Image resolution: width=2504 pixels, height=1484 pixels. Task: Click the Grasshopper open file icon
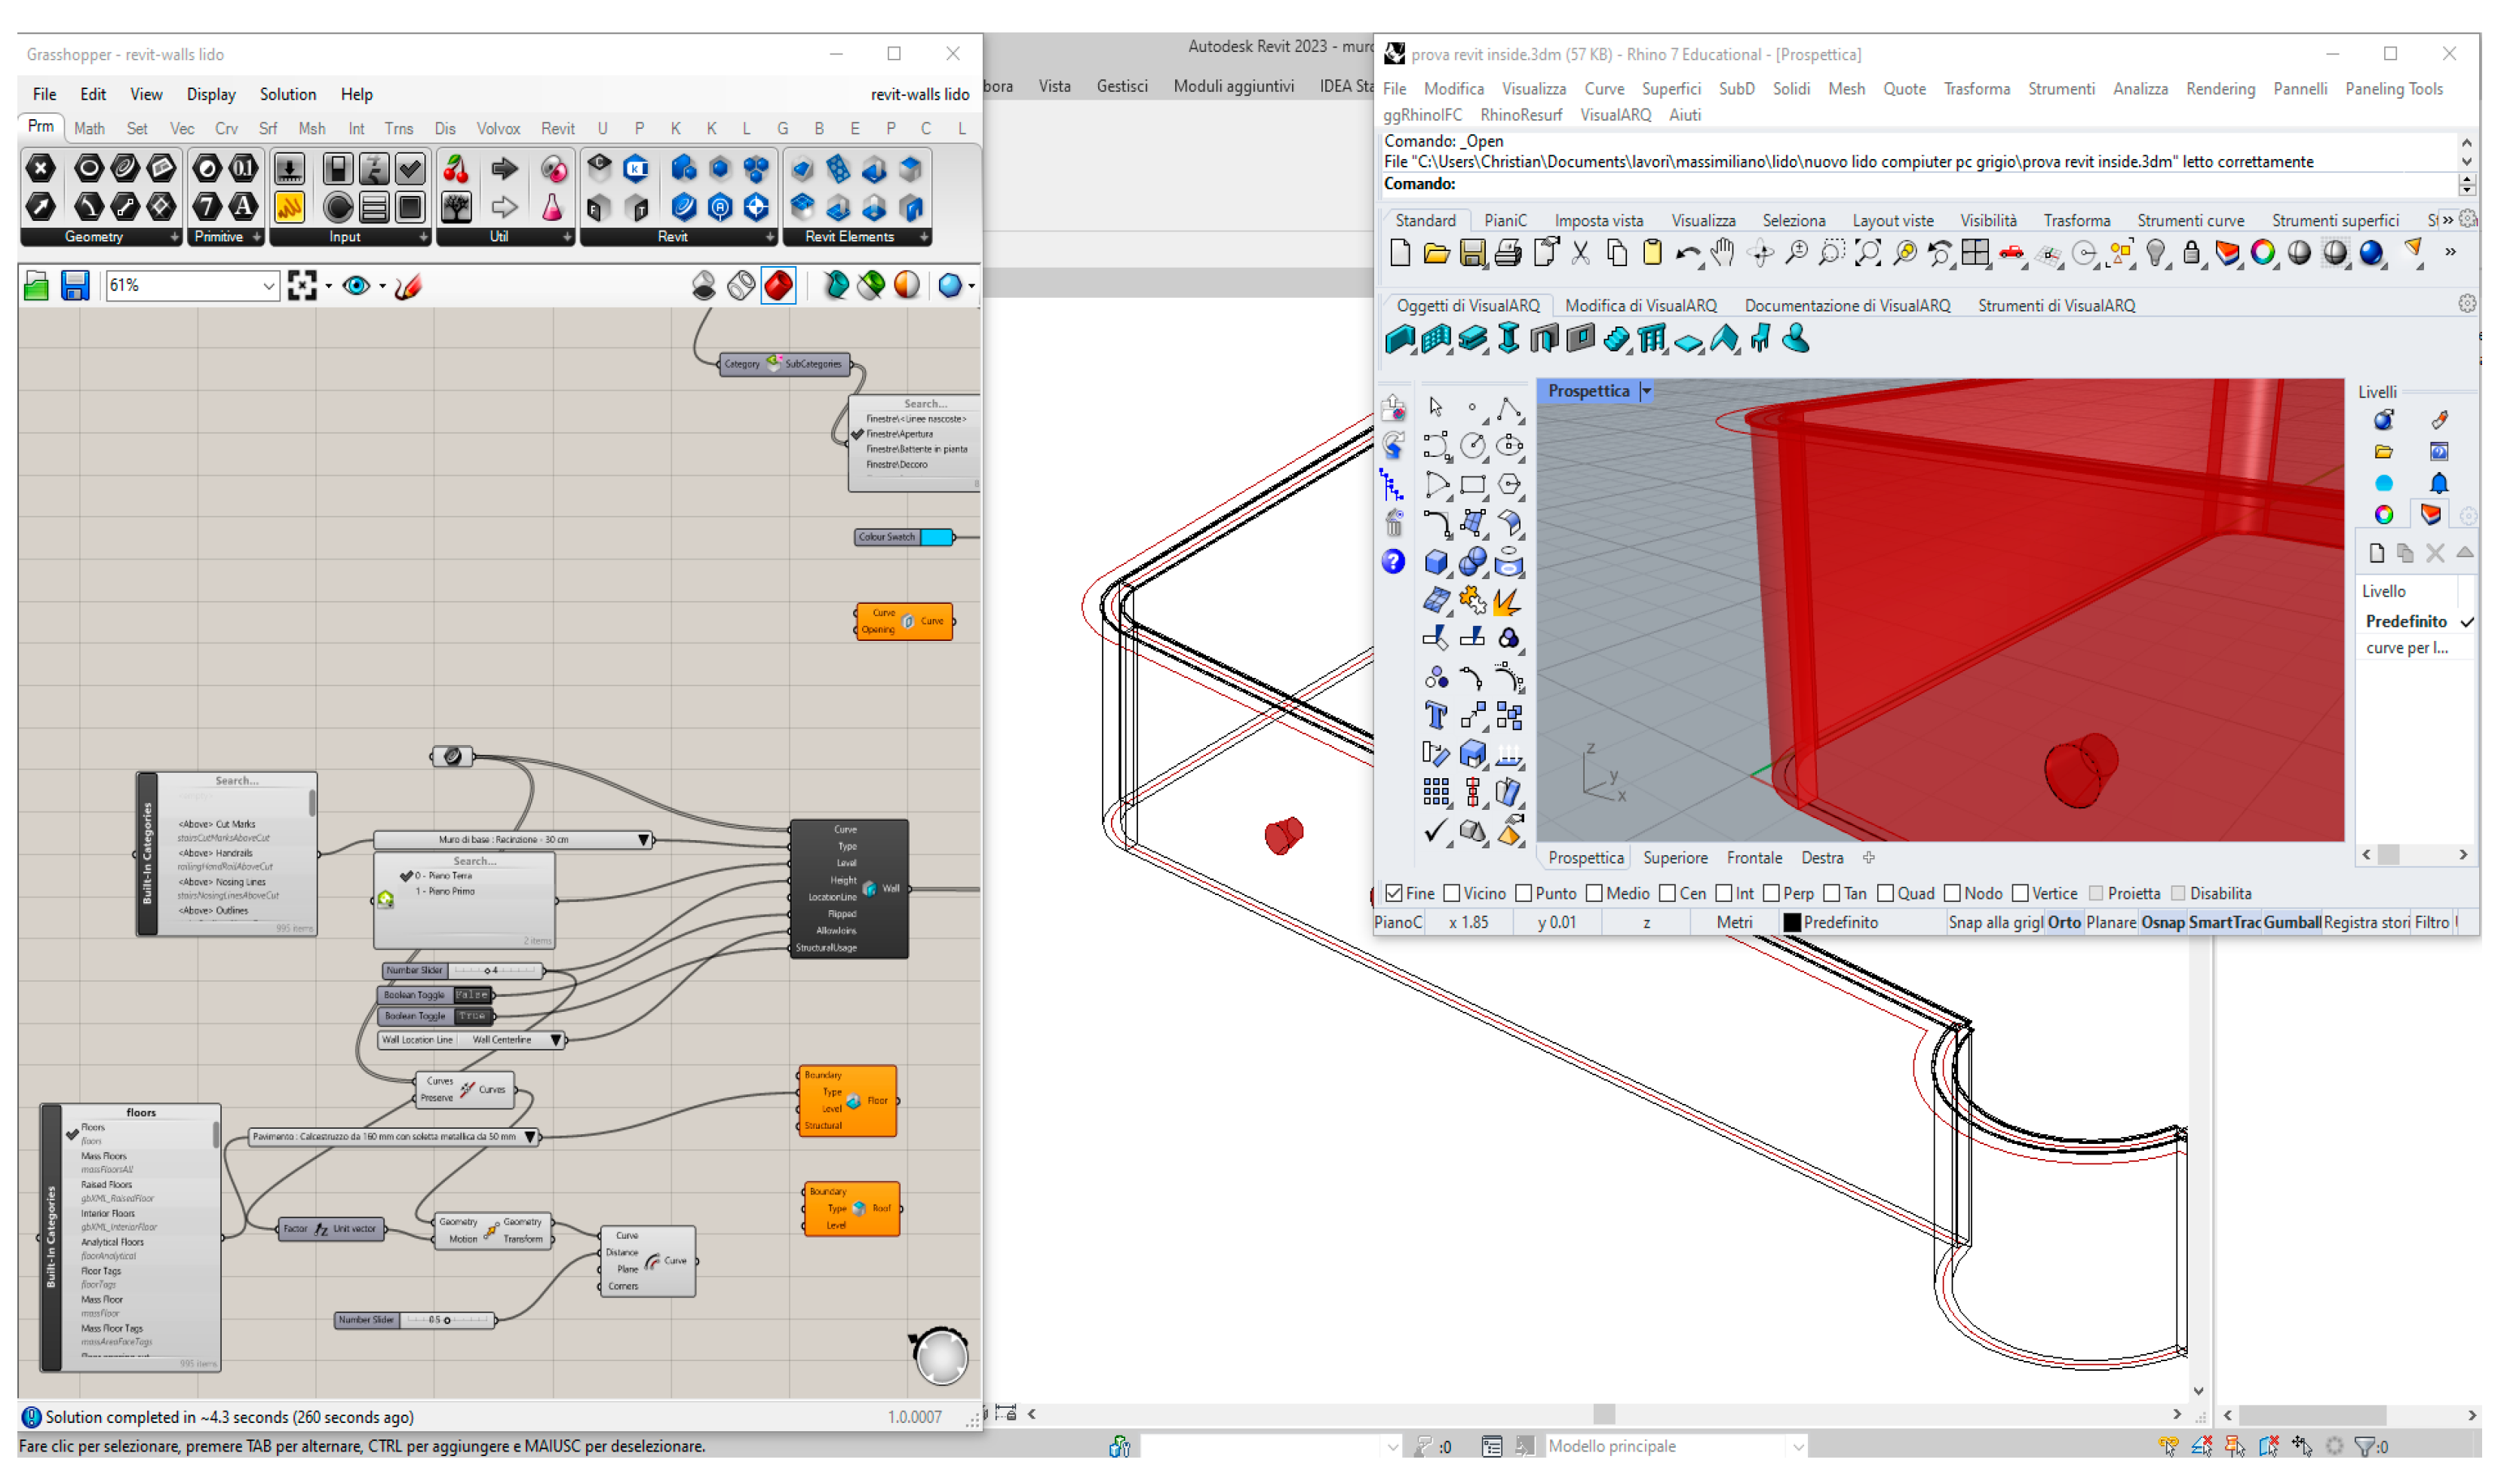pyautogui.click(x=36, y=286)
